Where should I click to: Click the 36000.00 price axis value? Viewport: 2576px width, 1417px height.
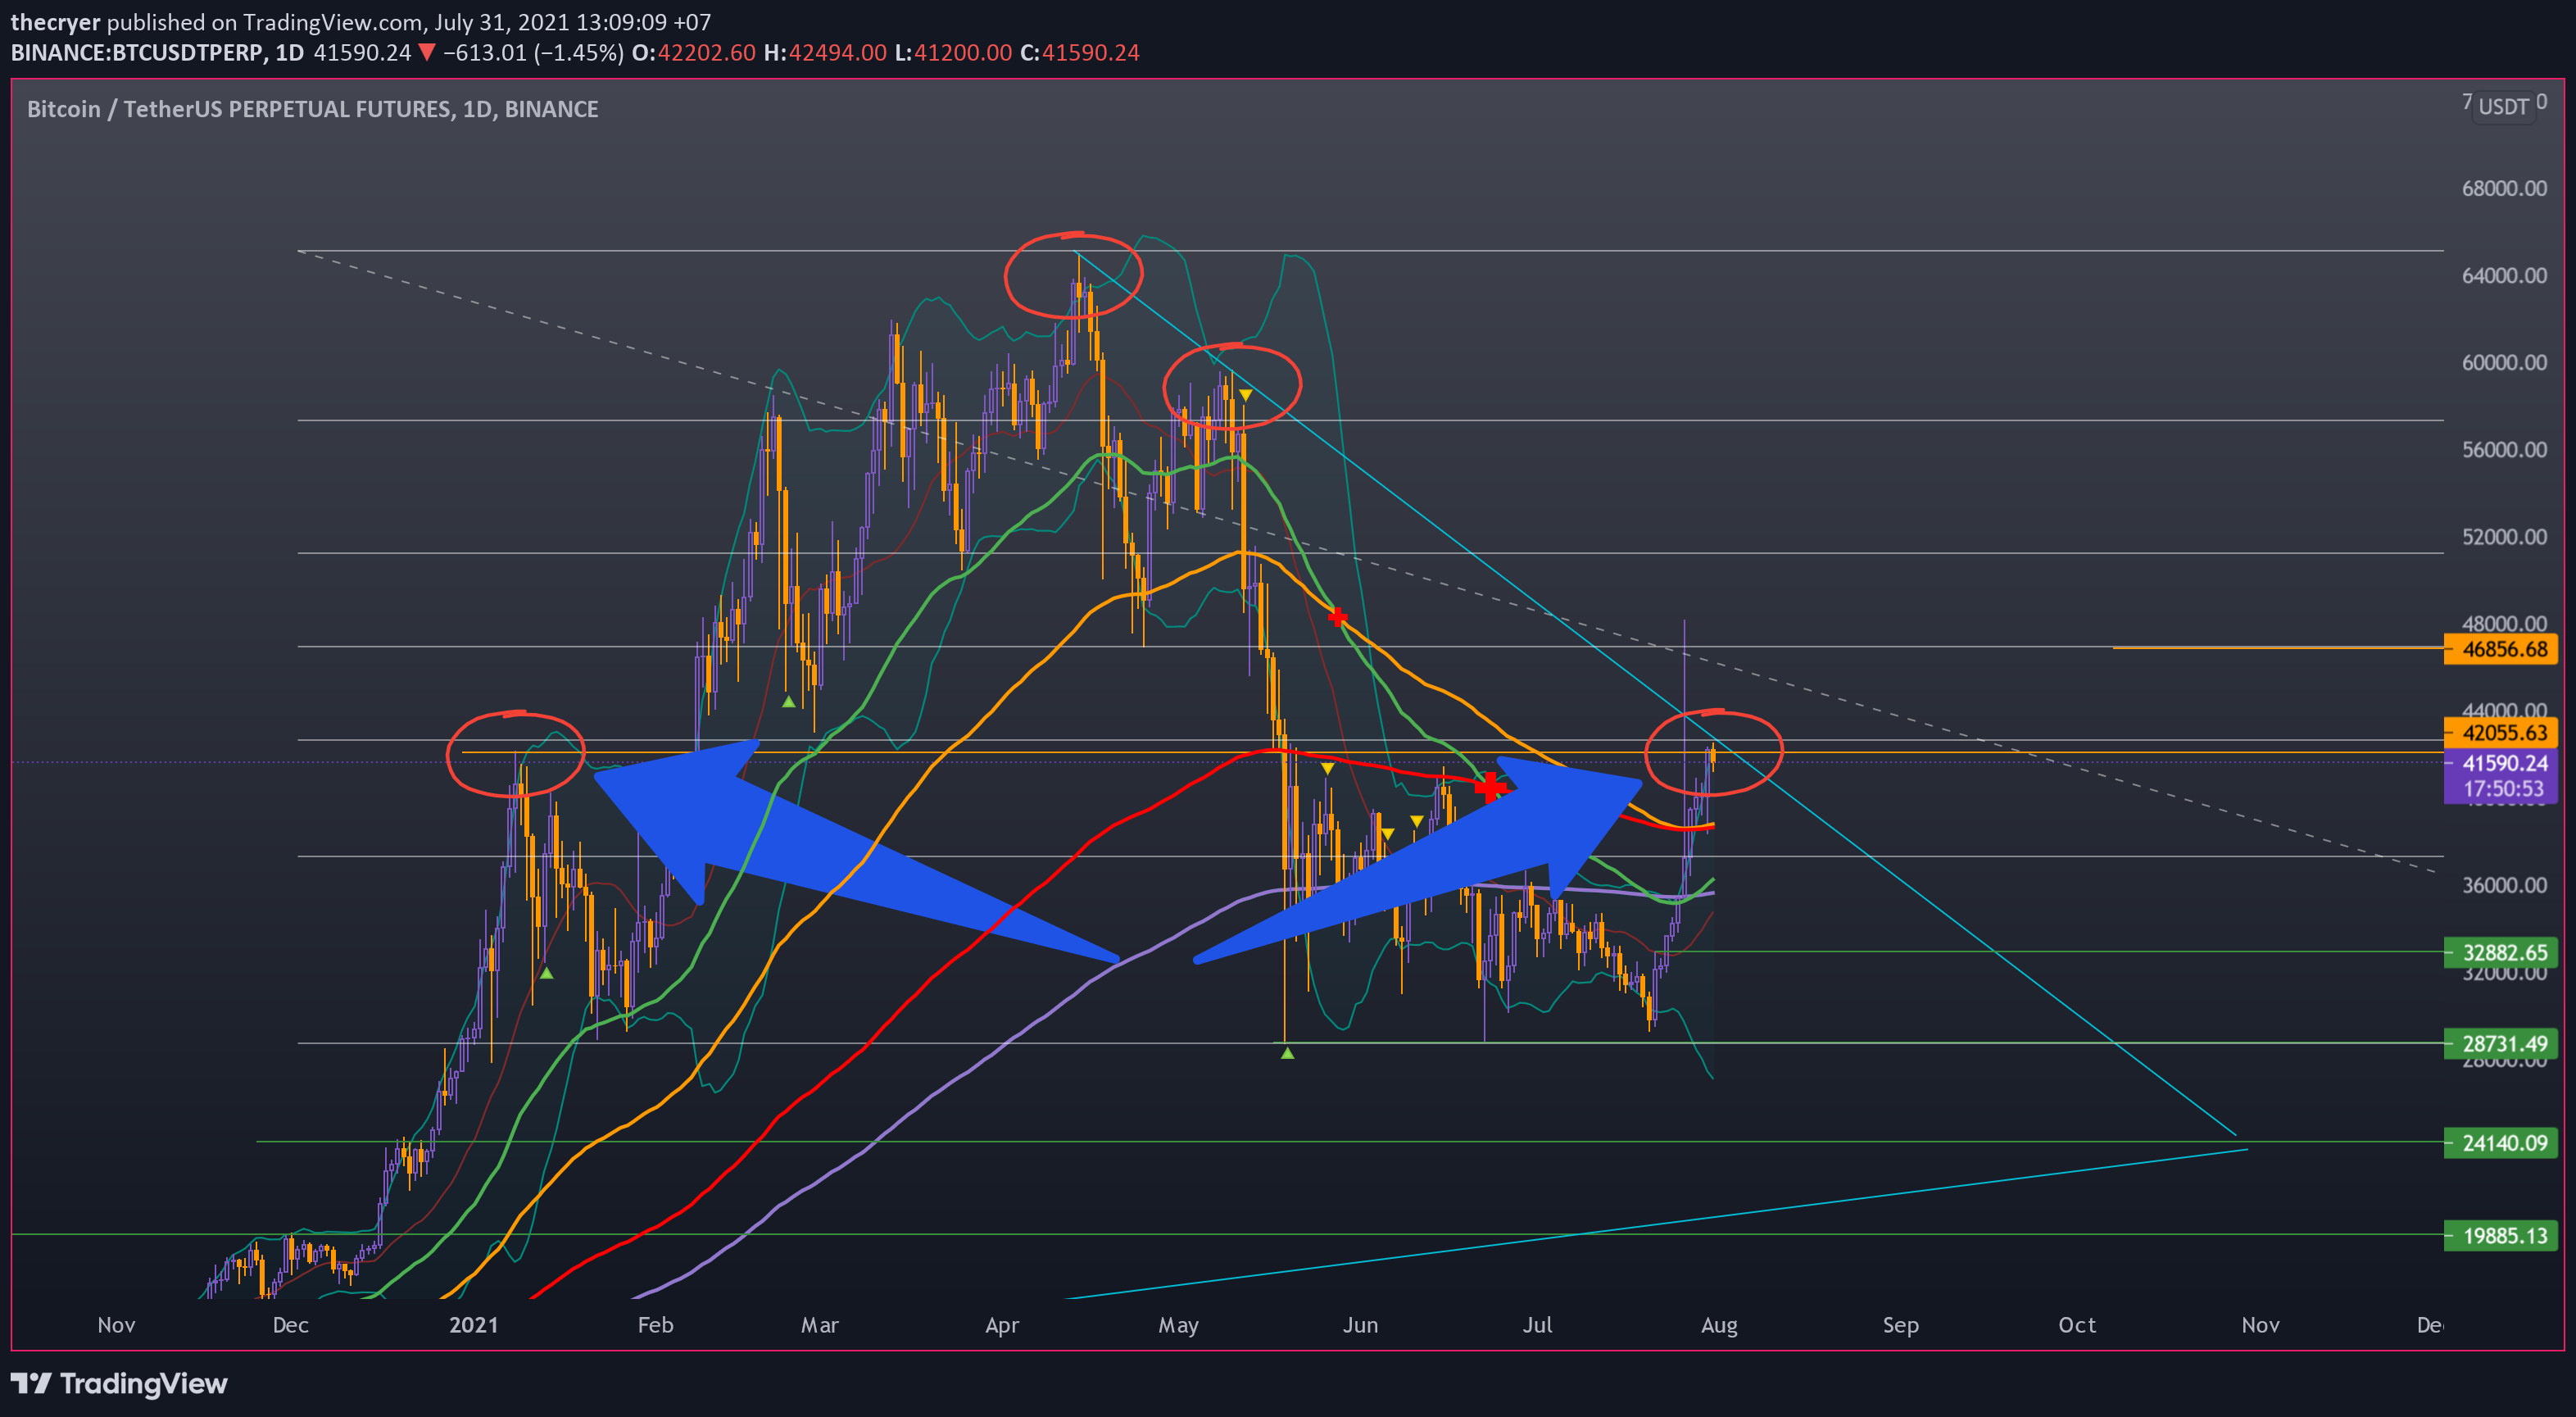[2504, 885]
